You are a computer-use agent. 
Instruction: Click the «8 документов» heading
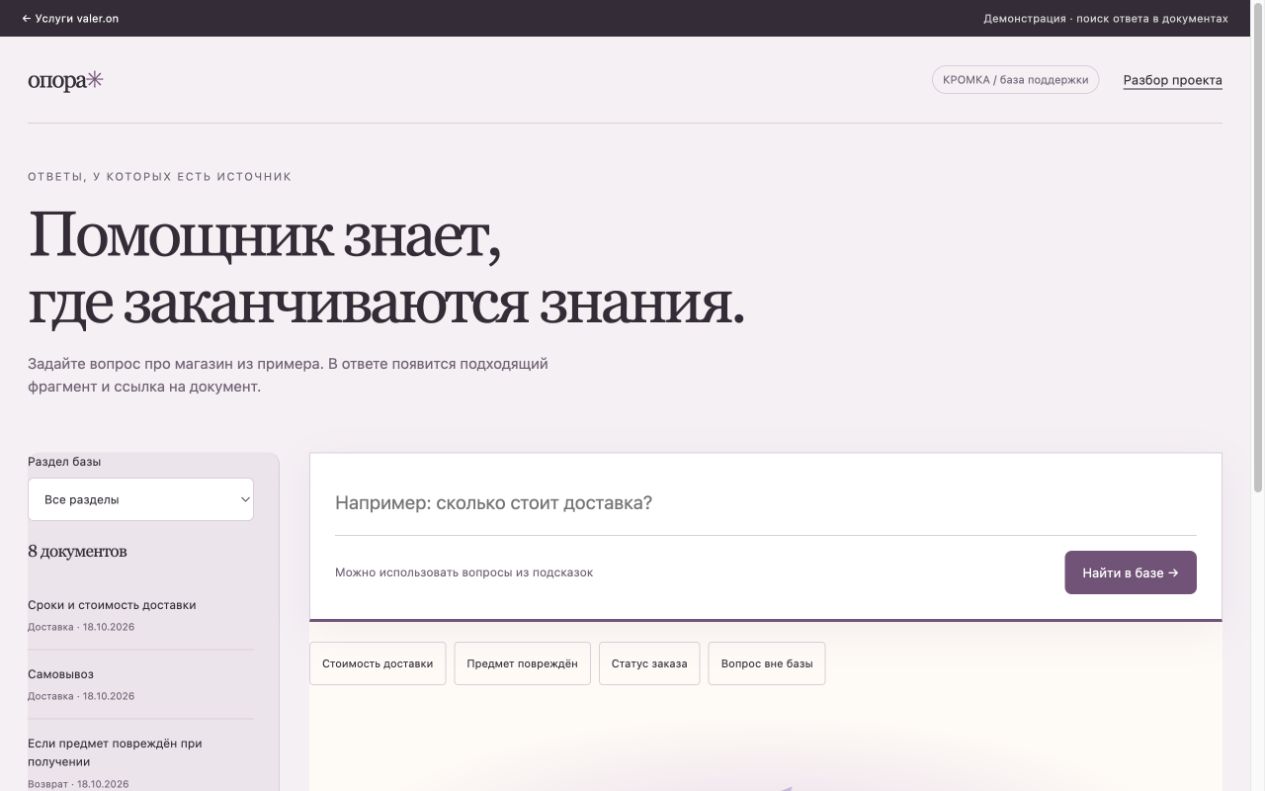(x=78, y=552)
